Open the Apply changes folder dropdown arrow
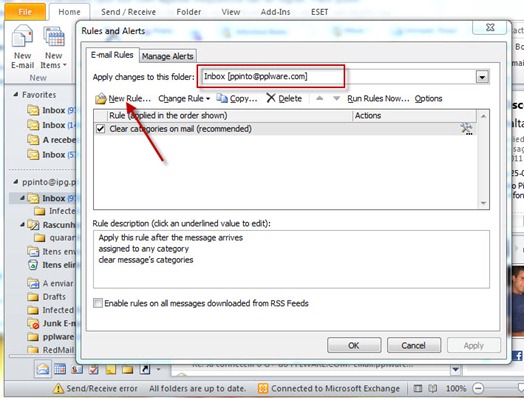 coord(482,77)
